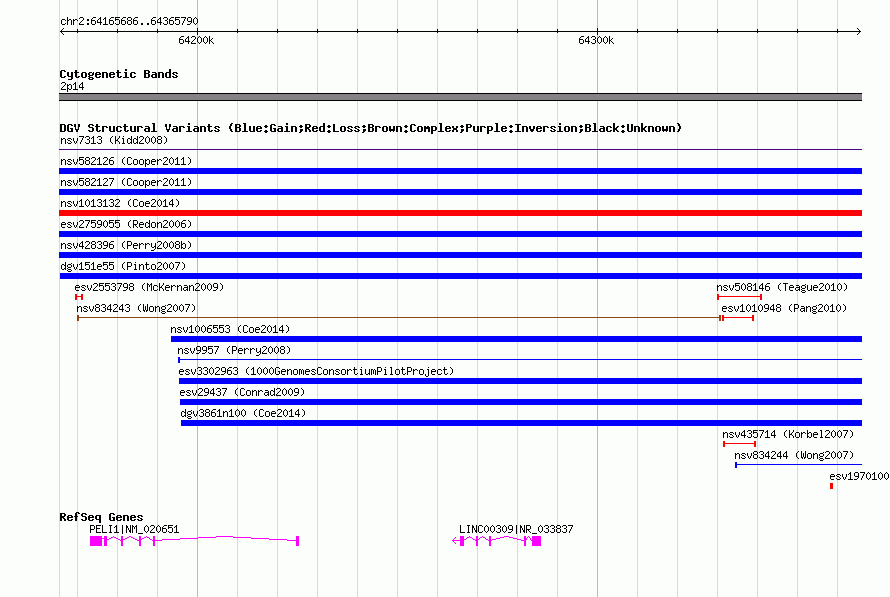Click the blue bar under nsv582127
The image size is (890, 597).
460,192
